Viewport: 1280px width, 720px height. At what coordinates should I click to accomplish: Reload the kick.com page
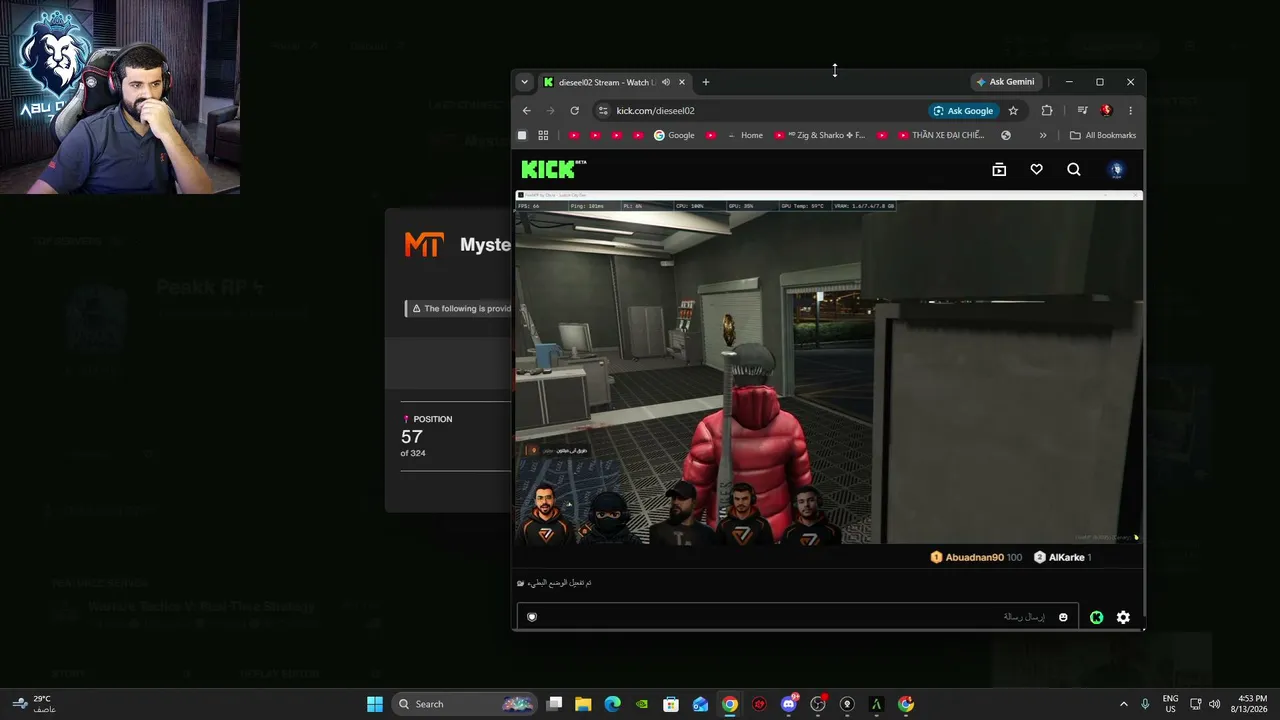[x=575, y=111]
